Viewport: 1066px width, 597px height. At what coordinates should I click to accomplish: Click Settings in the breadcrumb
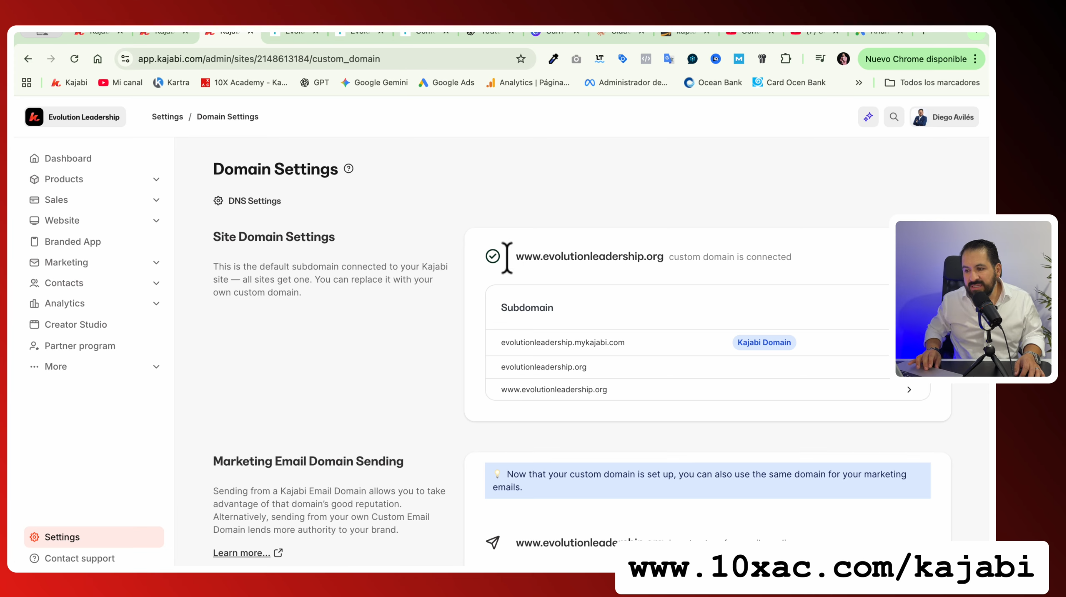pos(167,117)
